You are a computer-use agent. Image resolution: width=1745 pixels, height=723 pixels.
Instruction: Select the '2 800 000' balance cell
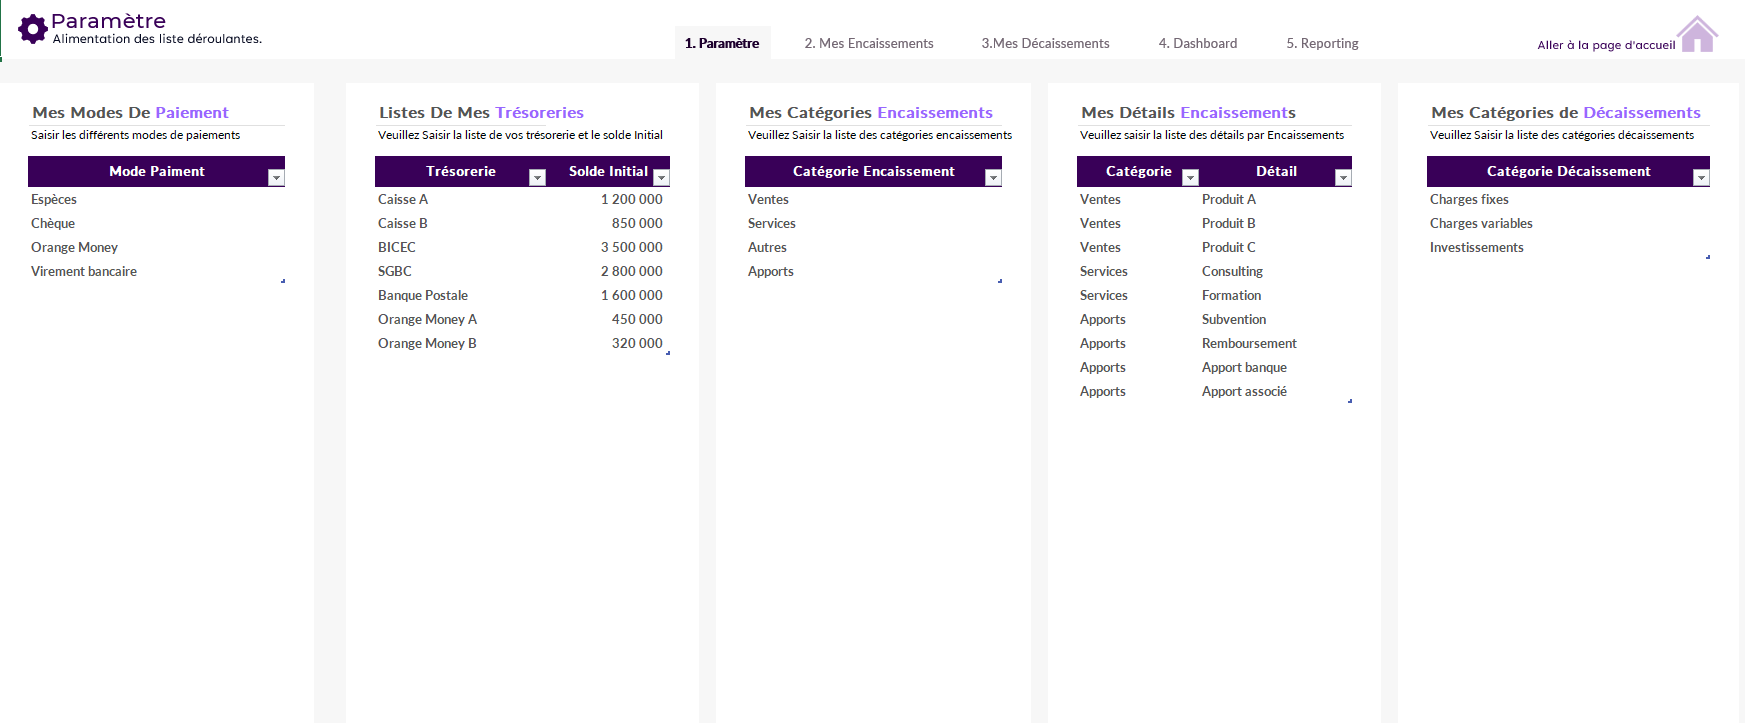[608, 271]
